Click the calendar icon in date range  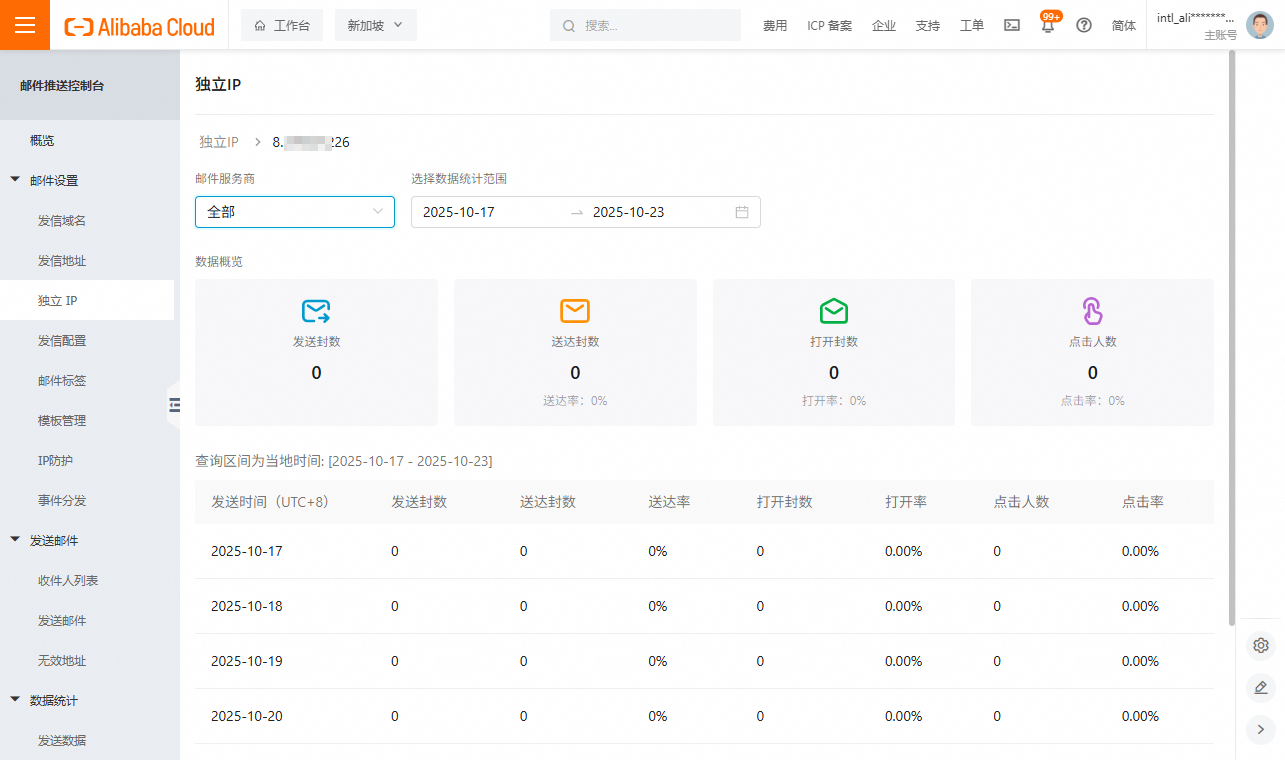[x=742, y=212]
